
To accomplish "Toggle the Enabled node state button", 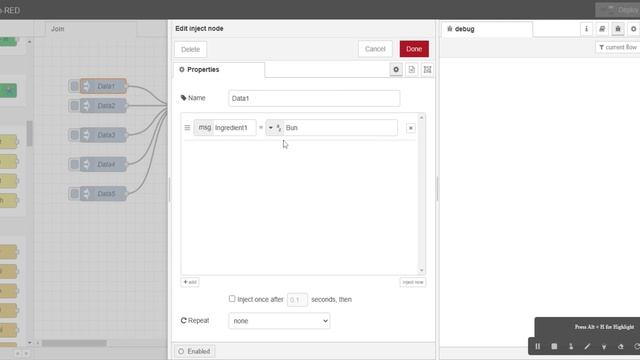I will point(195,351).
